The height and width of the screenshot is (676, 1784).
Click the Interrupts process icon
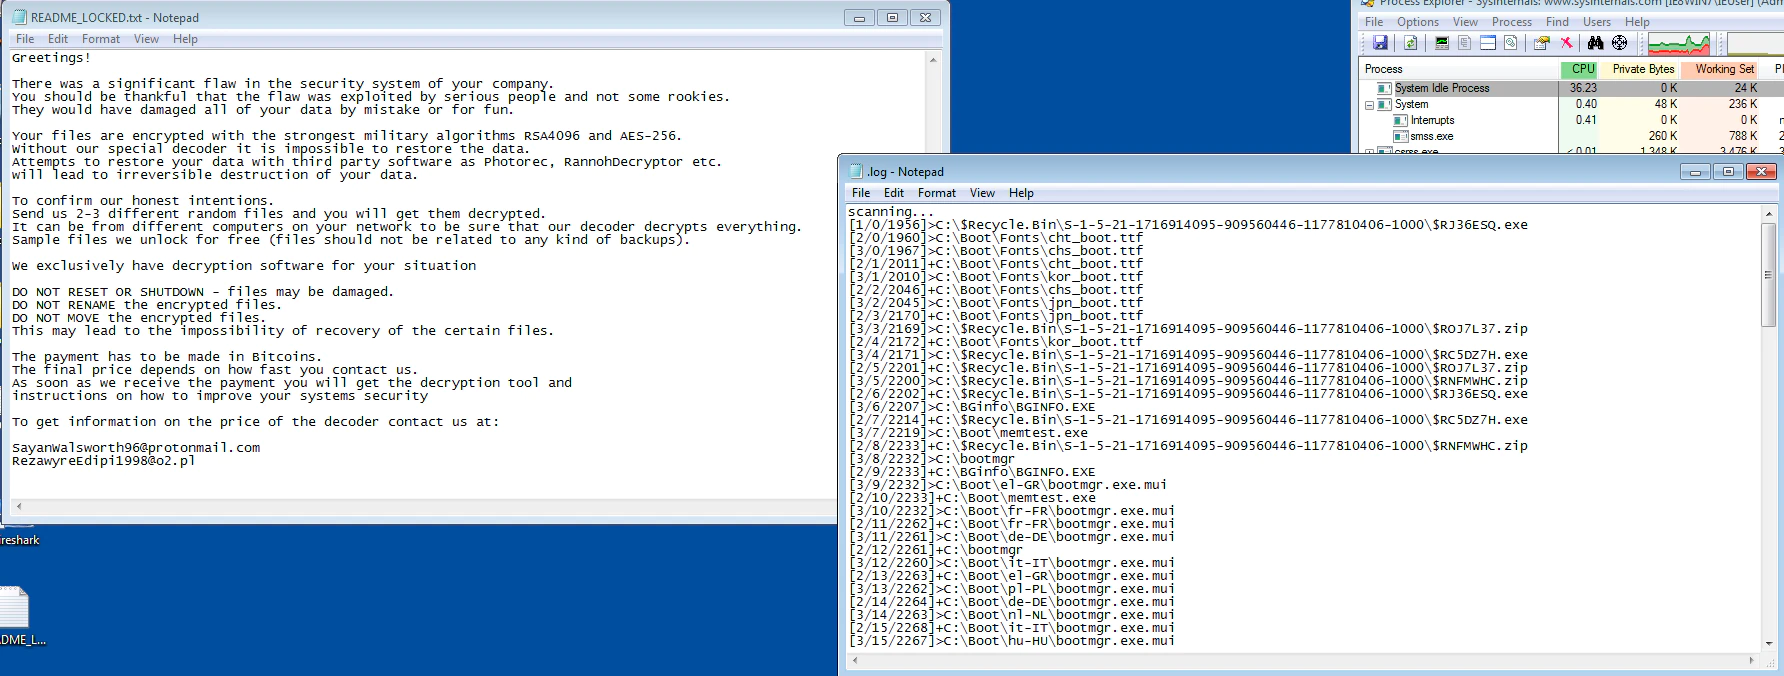pos(1400,120)
